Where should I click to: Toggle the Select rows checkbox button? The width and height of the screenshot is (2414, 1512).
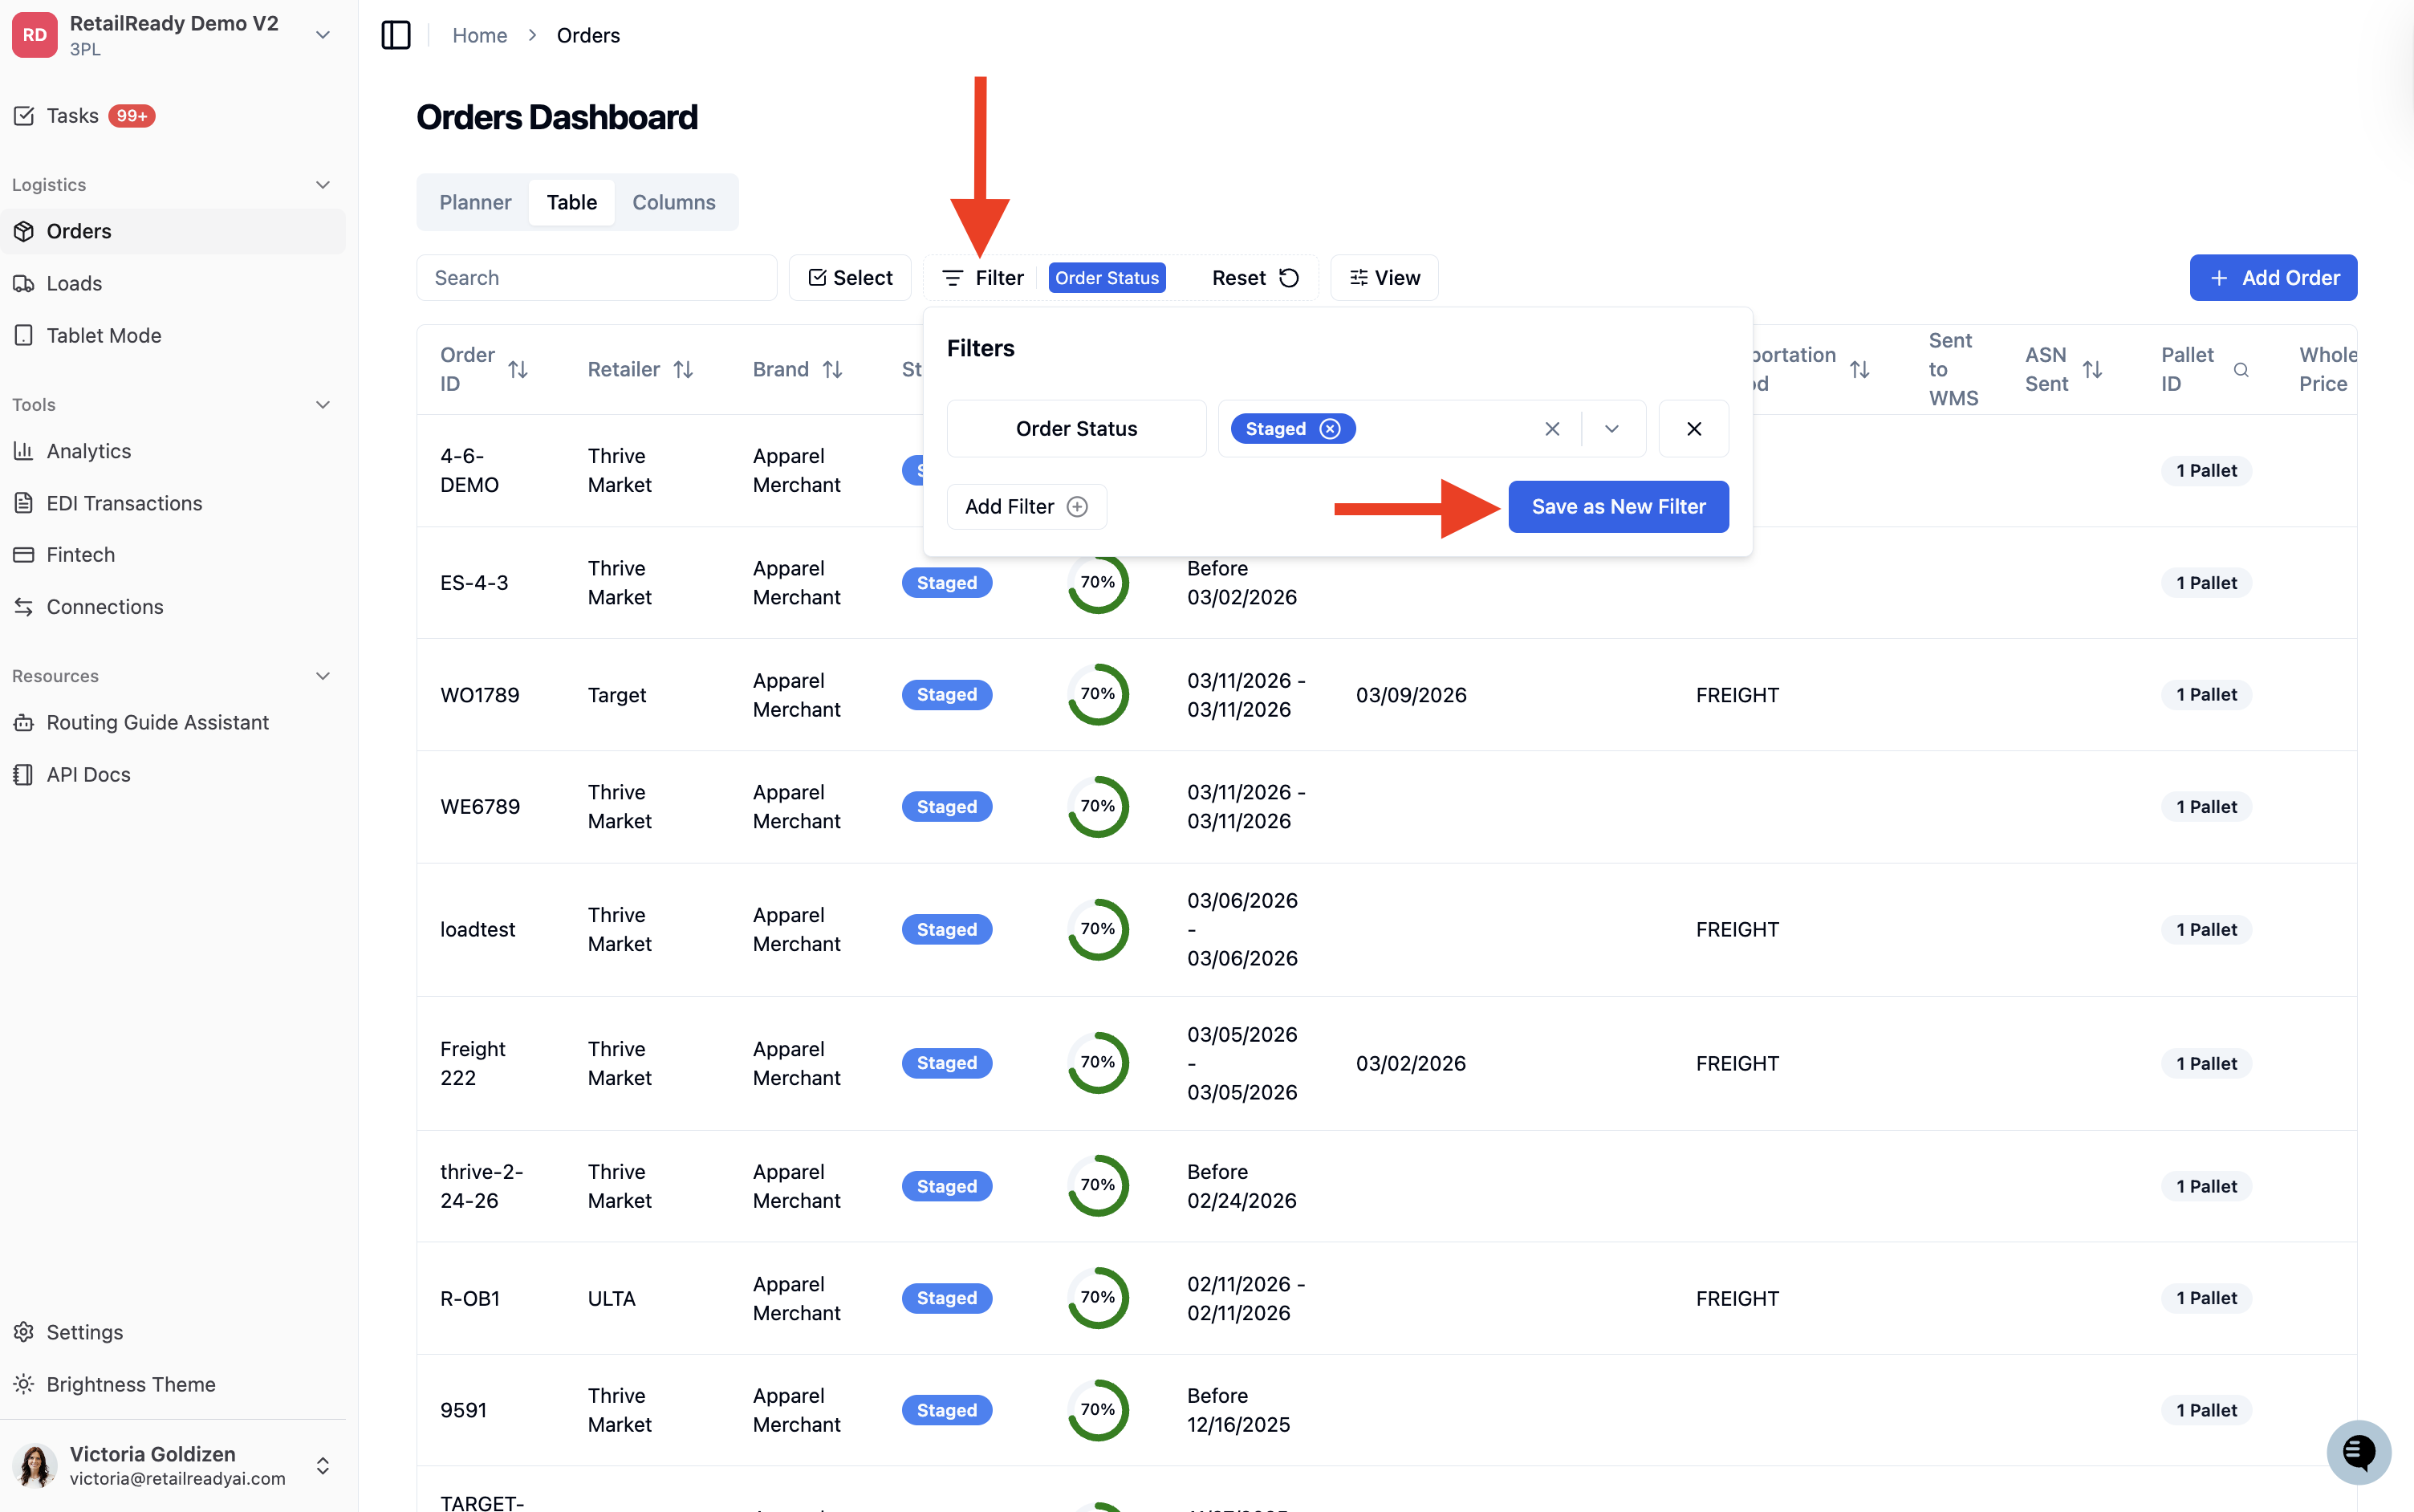850,278
